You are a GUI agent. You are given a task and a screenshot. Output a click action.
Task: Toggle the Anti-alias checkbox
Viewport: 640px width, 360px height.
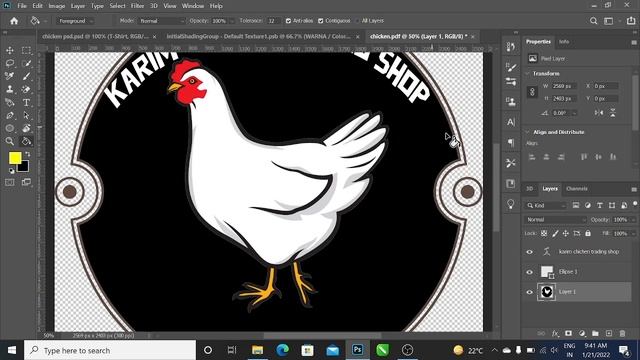288,21
